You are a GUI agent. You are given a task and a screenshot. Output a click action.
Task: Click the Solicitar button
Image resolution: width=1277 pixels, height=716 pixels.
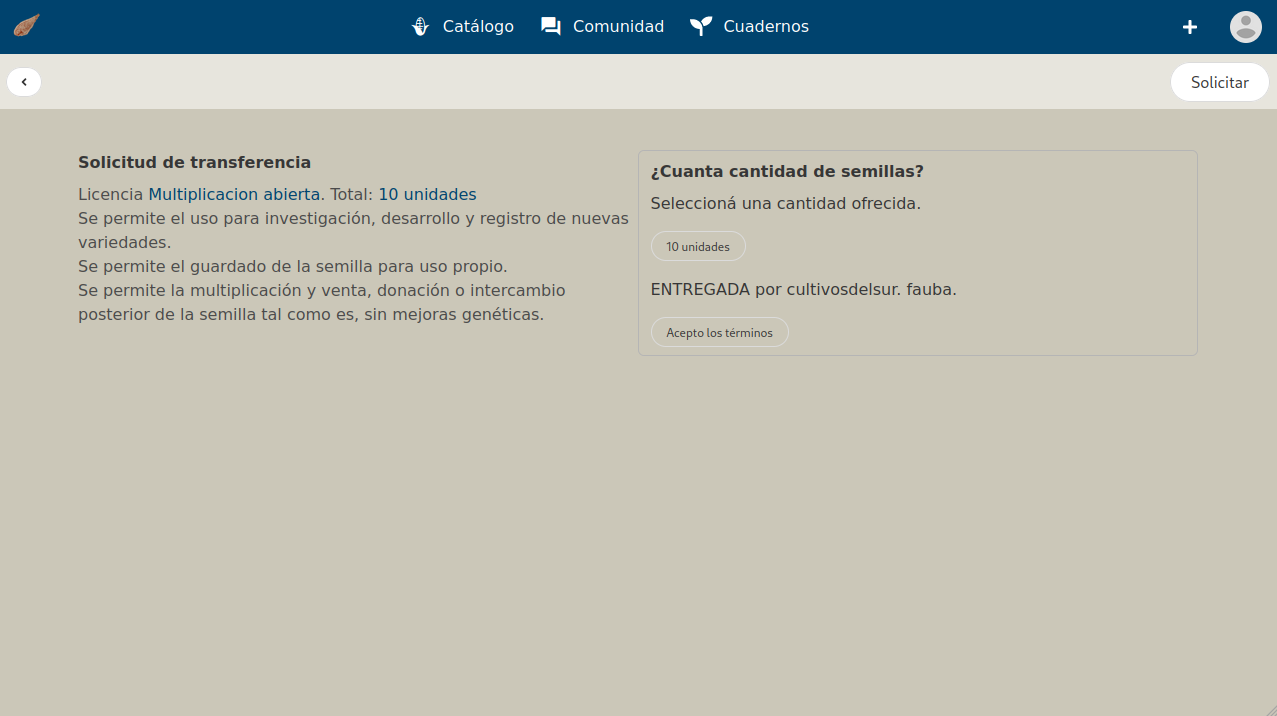pyautogui.click(x=1220, y=82)
